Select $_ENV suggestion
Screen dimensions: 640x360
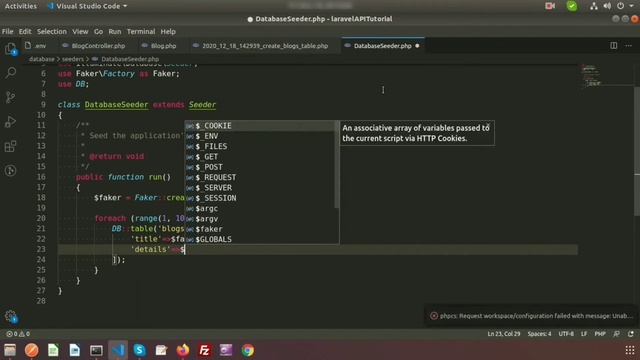coord(260,136)
